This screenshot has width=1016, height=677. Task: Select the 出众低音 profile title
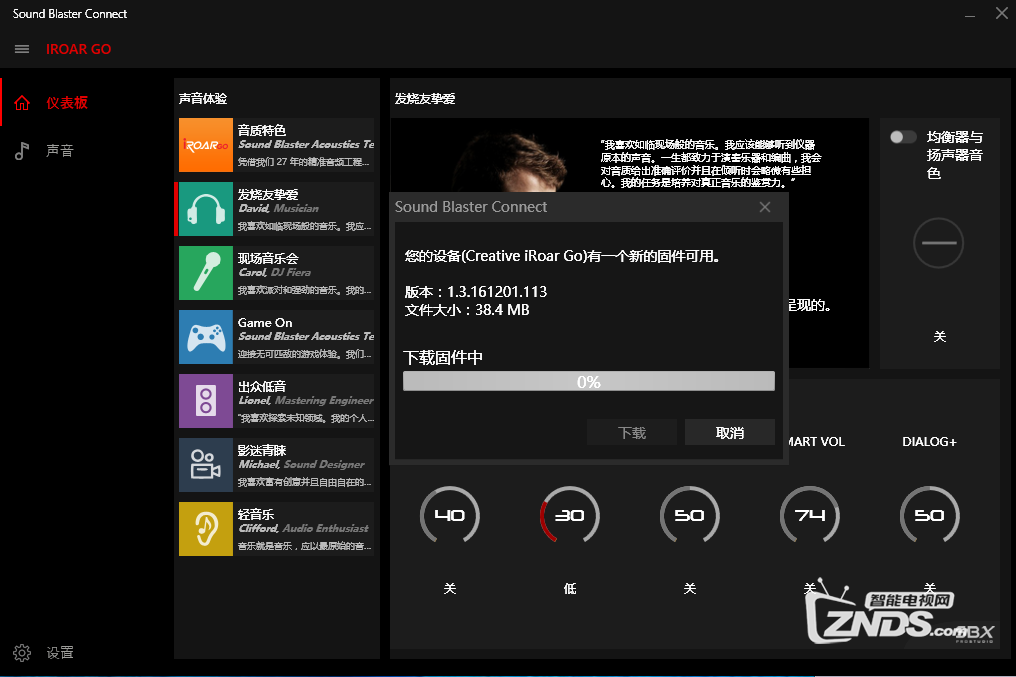coord(262,386)
